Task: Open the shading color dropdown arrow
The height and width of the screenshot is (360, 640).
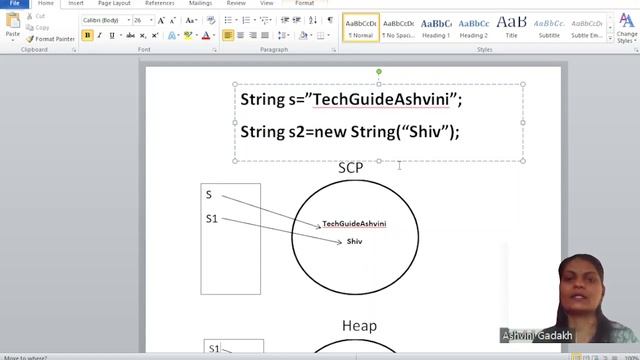Action: point(311,36)
